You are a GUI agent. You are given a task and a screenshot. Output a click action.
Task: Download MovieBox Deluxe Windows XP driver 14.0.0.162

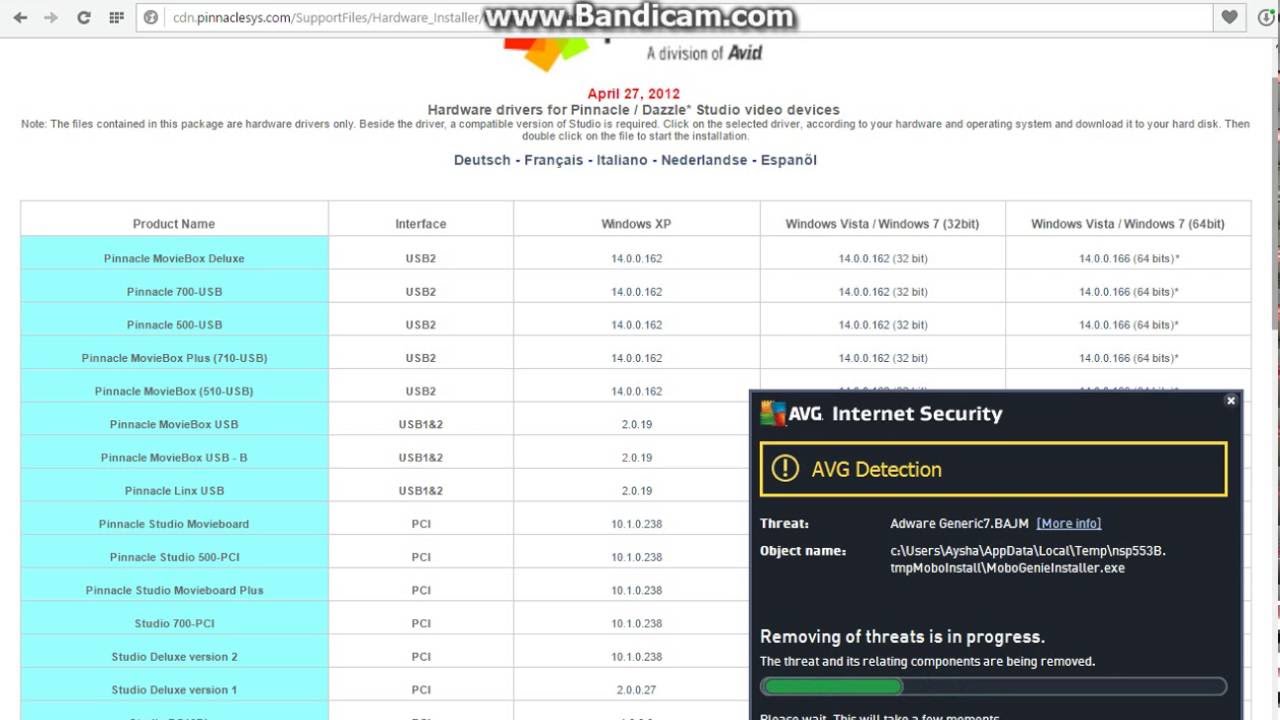click(636, 258)
